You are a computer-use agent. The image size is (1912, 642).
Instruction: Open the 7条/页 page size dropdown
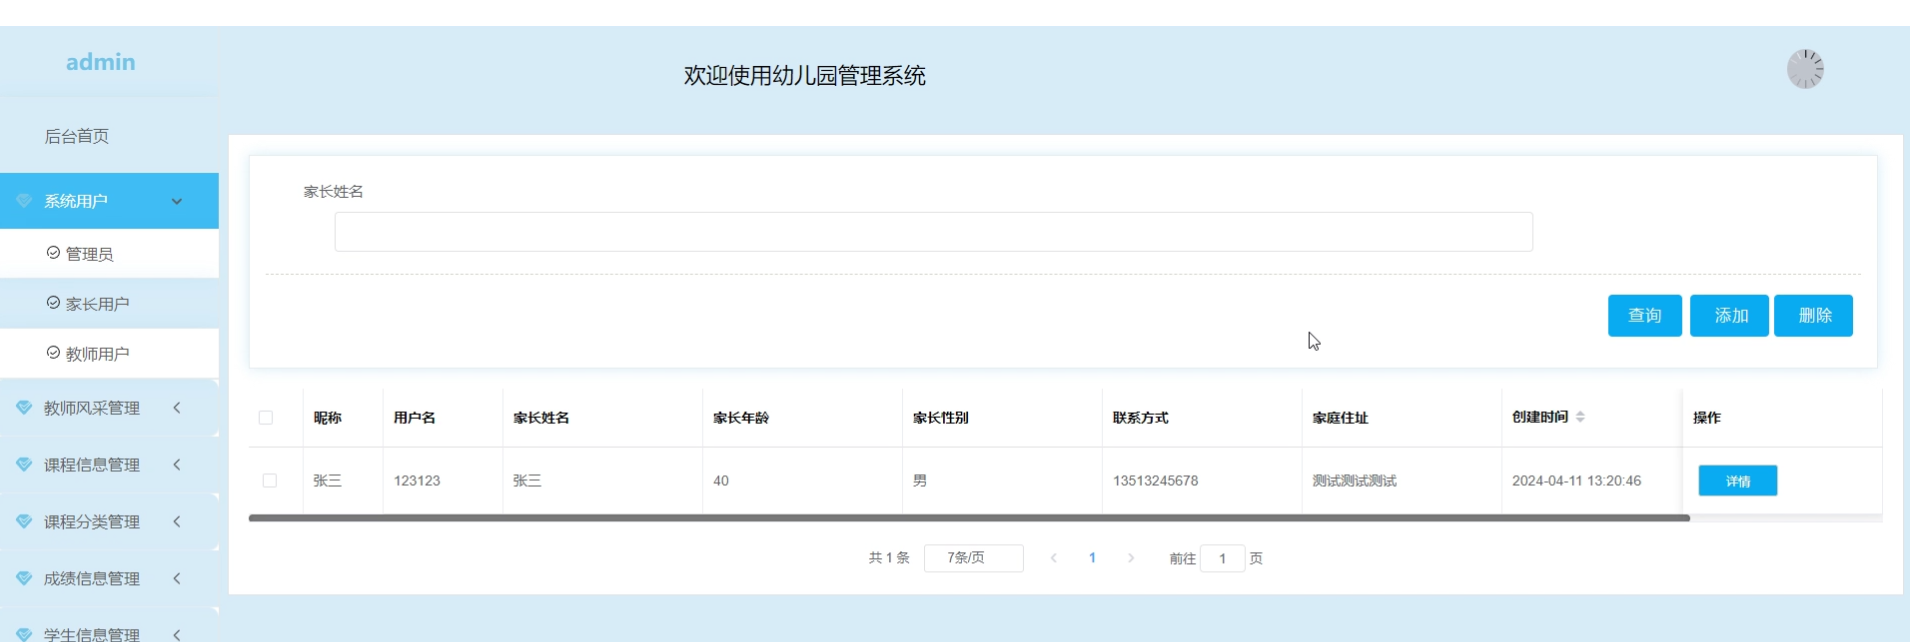click(974, 558)
